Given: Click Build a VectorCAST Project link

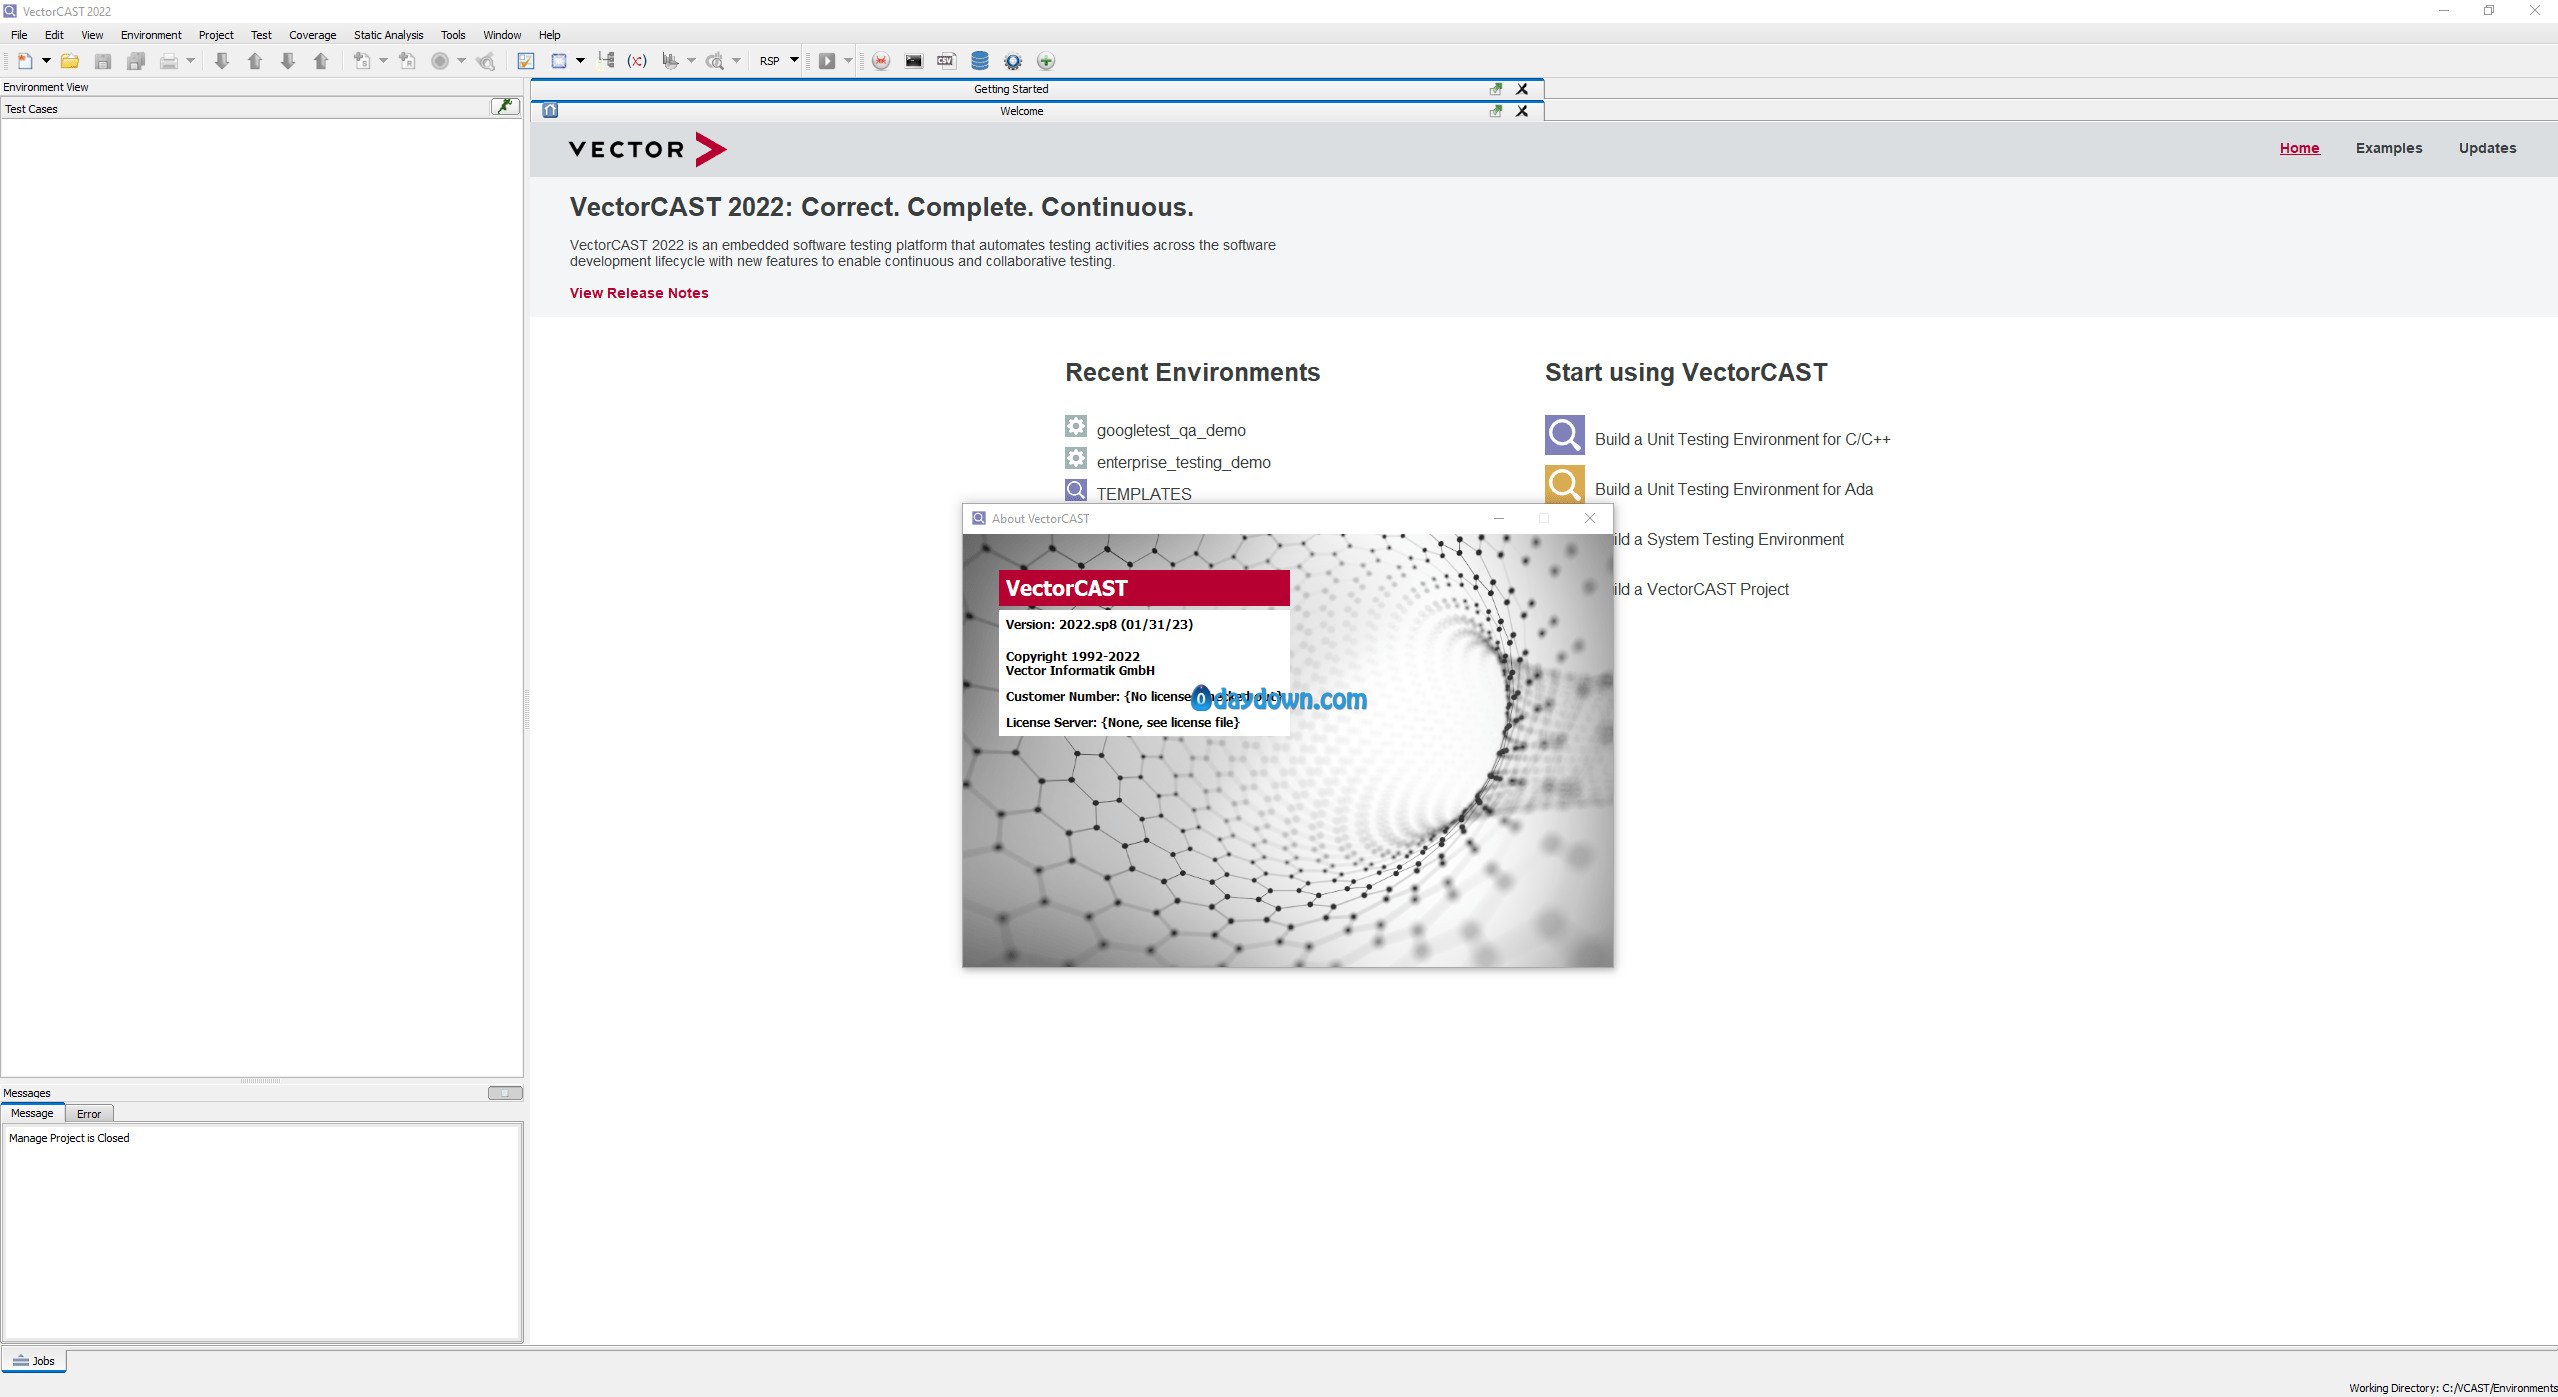Looking at the screenshot, I should click(1701, 589).
